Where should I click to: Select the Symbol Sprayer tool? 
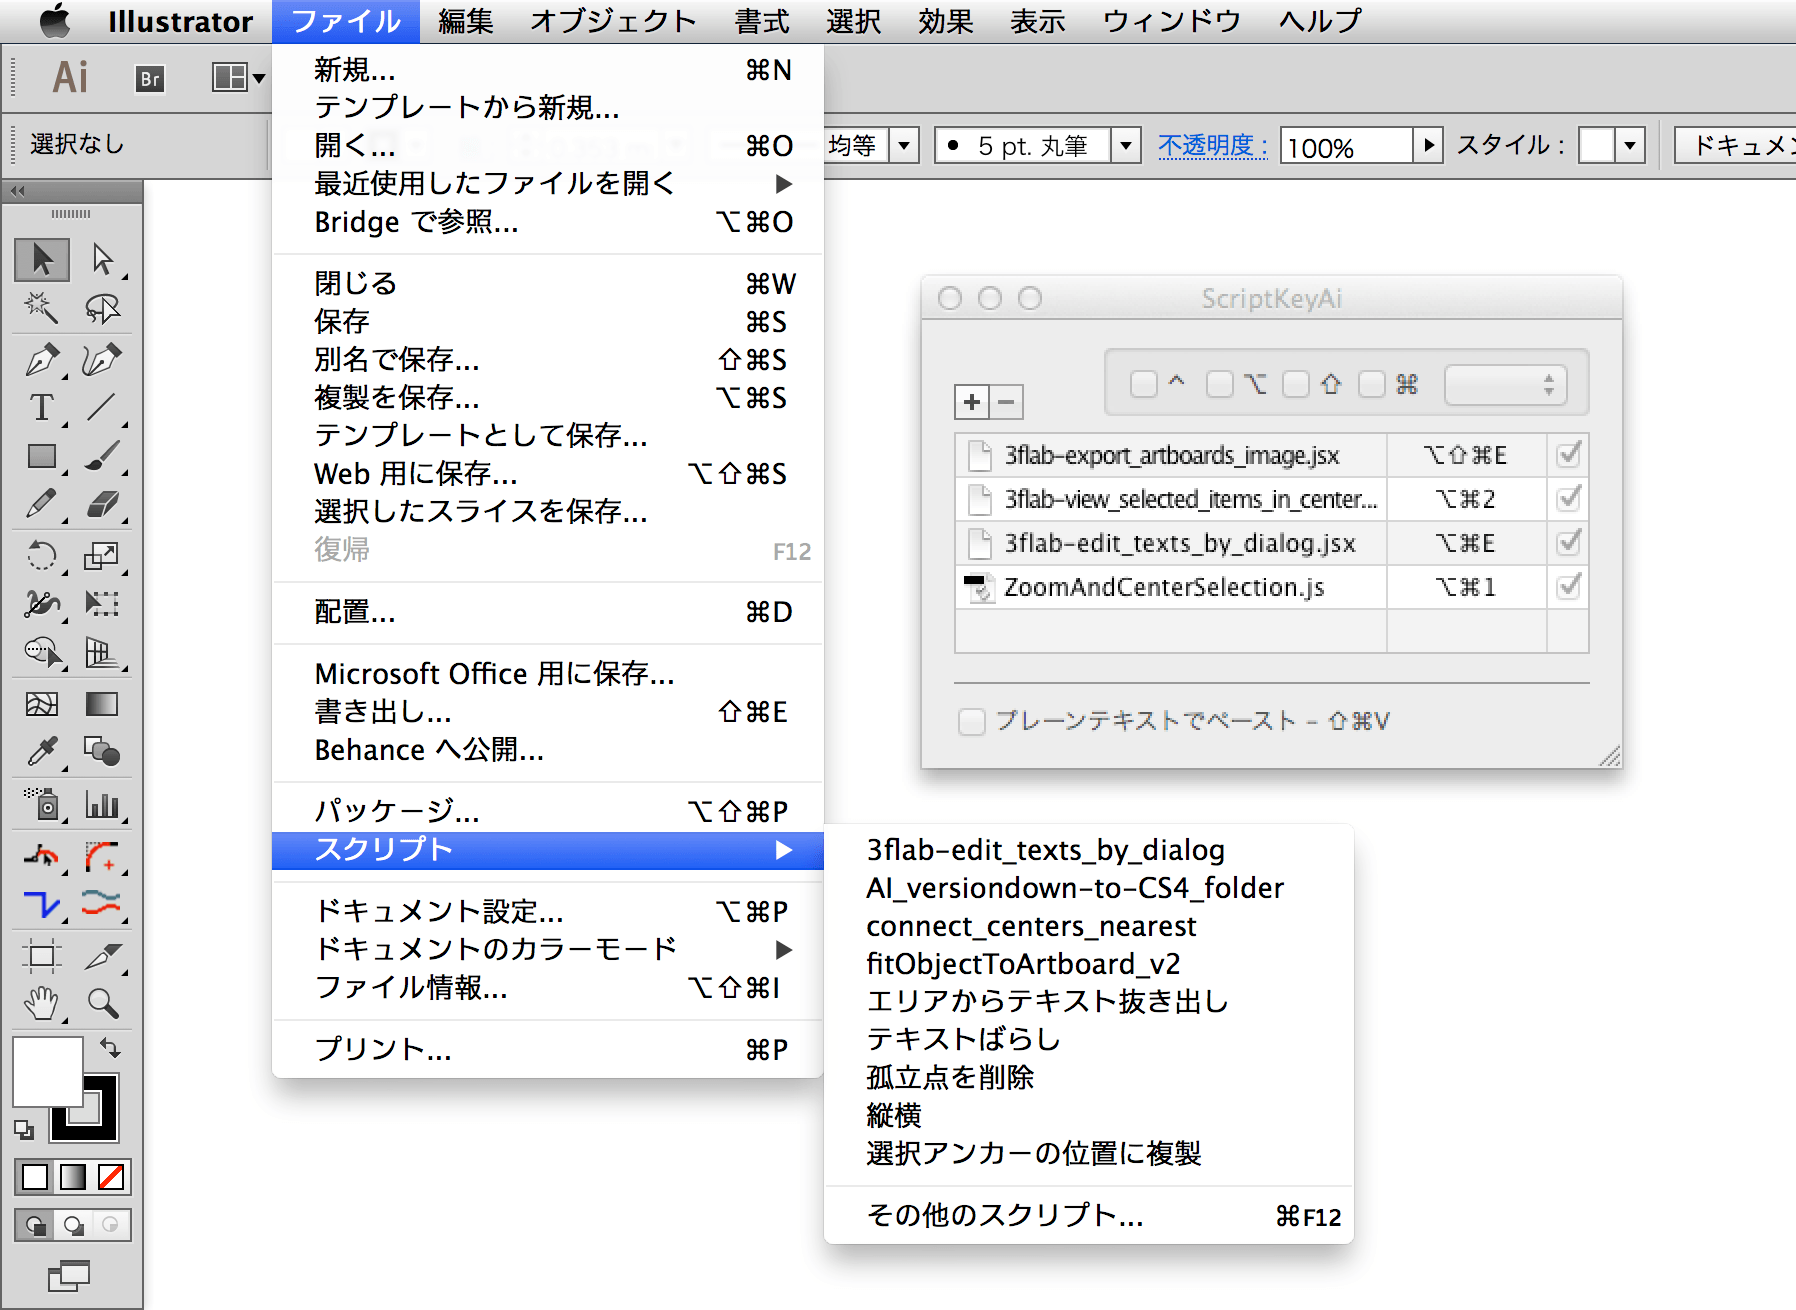42,804
